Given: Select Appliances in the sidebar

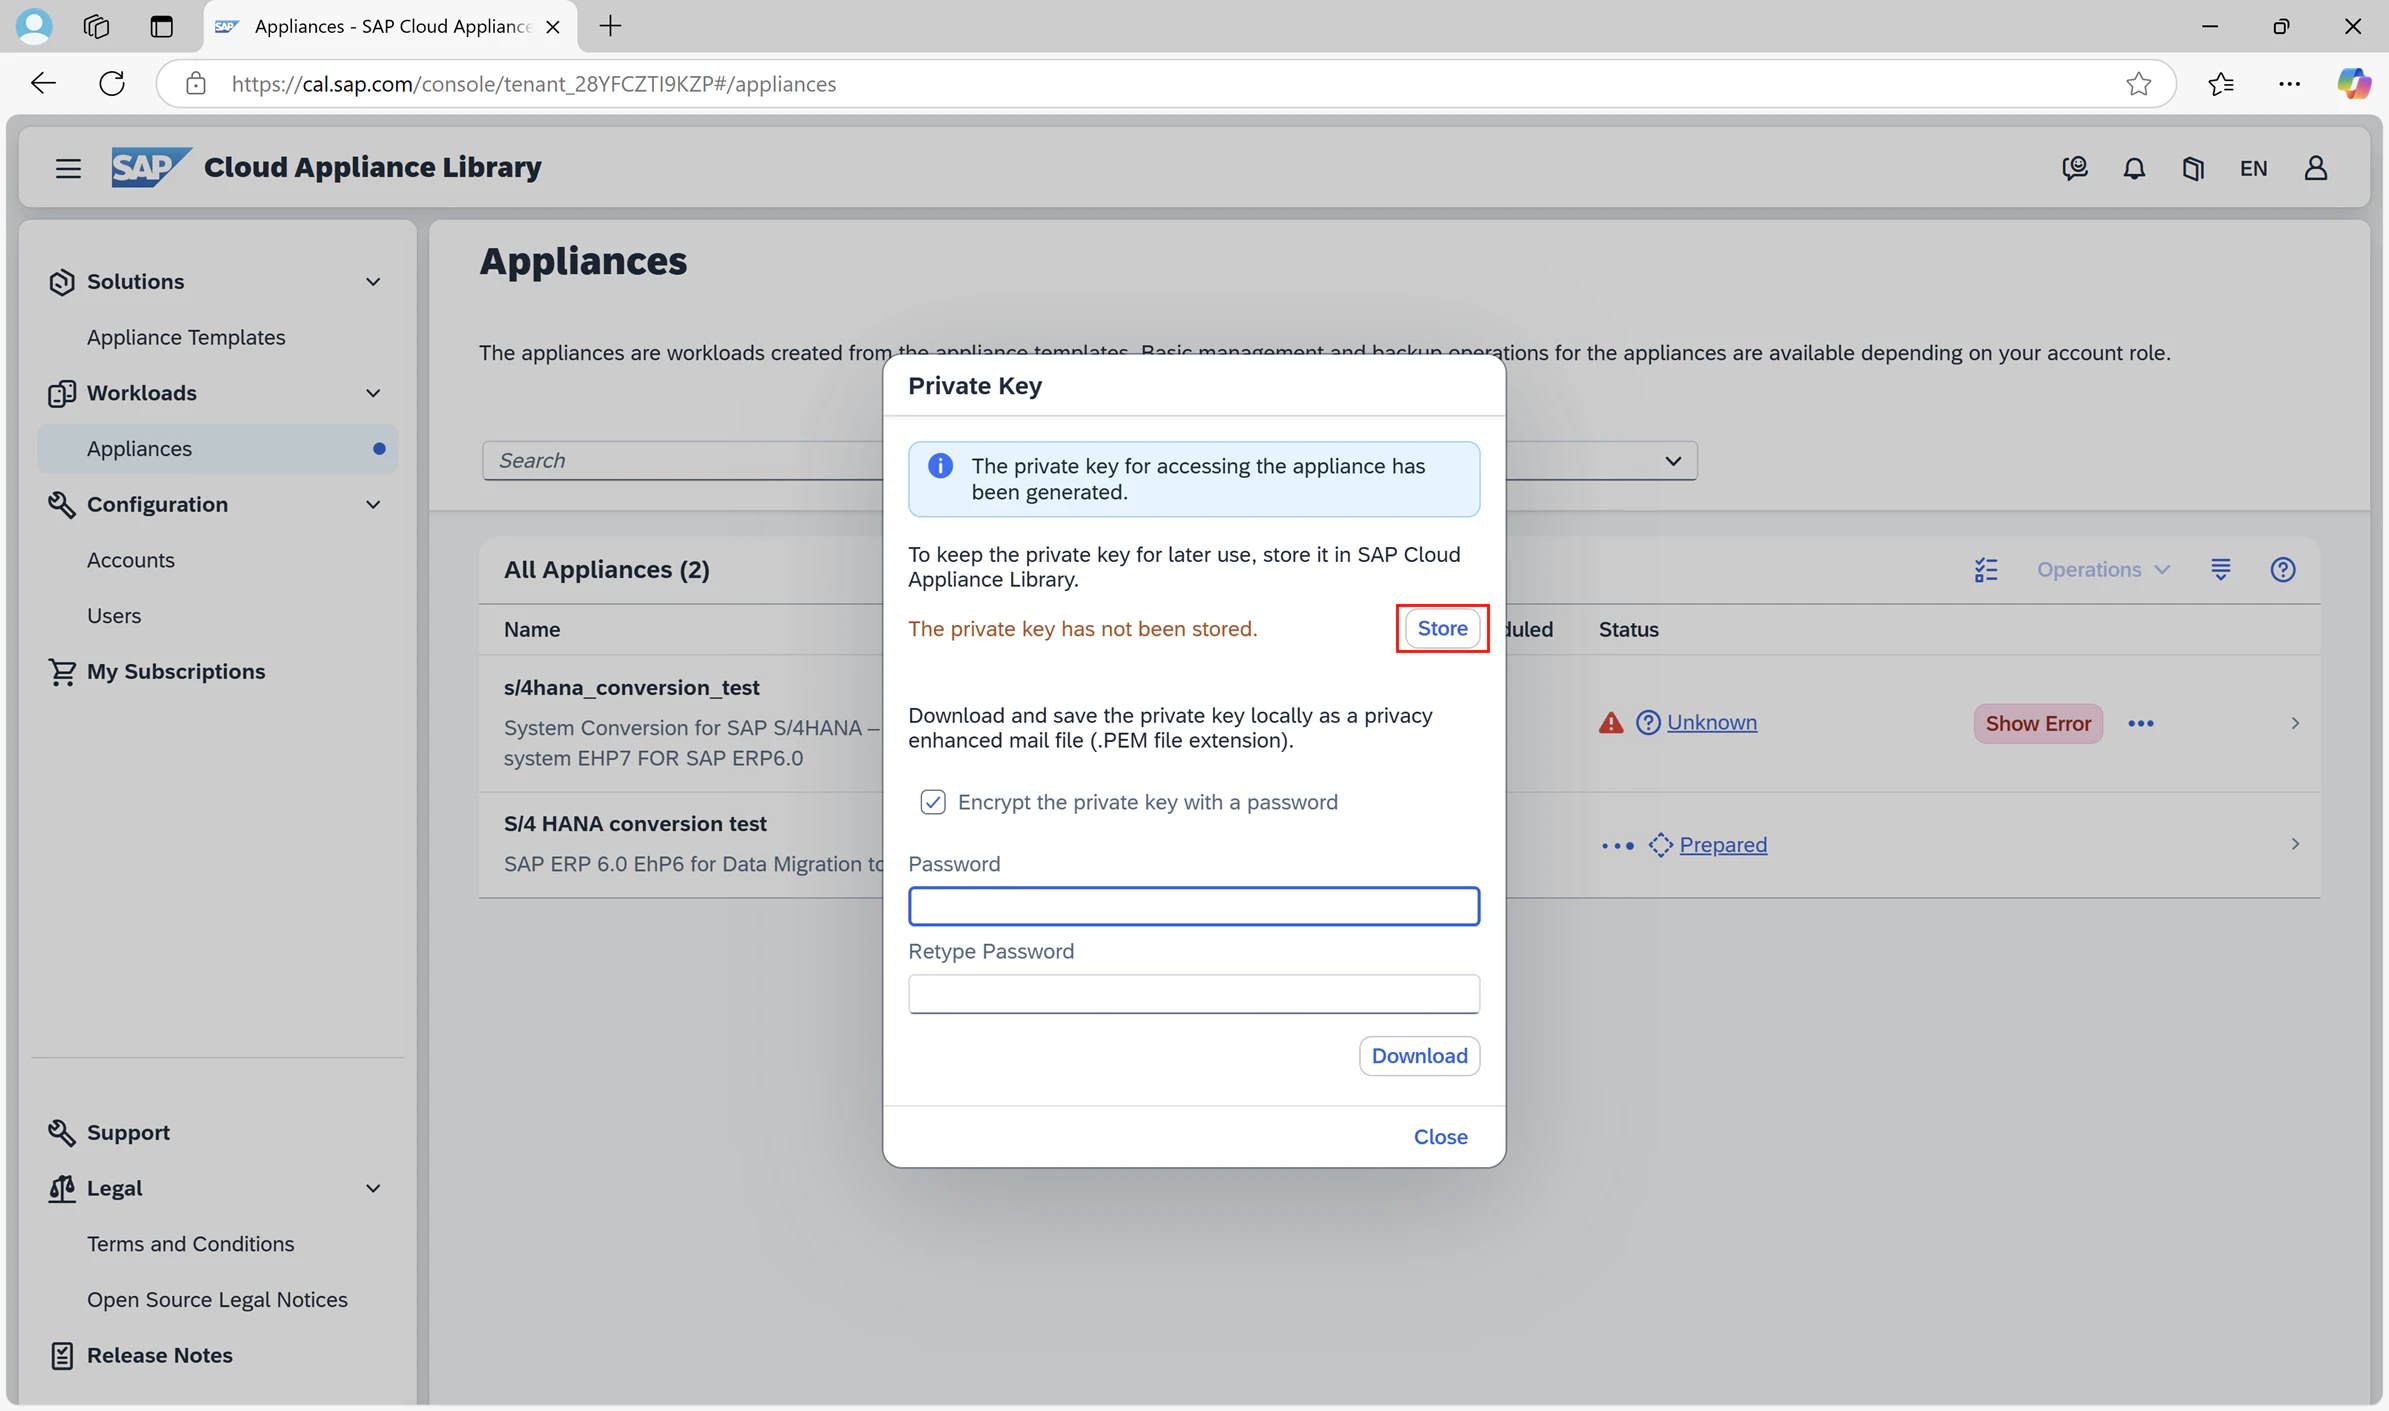Looking at the screenshot, I should pyautogui.click(x=218, y=449).
